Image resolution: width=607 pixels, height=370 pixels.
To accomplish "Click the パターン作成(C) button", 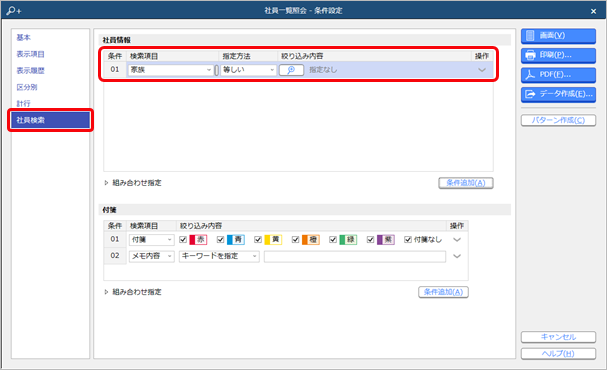I will (558, 120).
